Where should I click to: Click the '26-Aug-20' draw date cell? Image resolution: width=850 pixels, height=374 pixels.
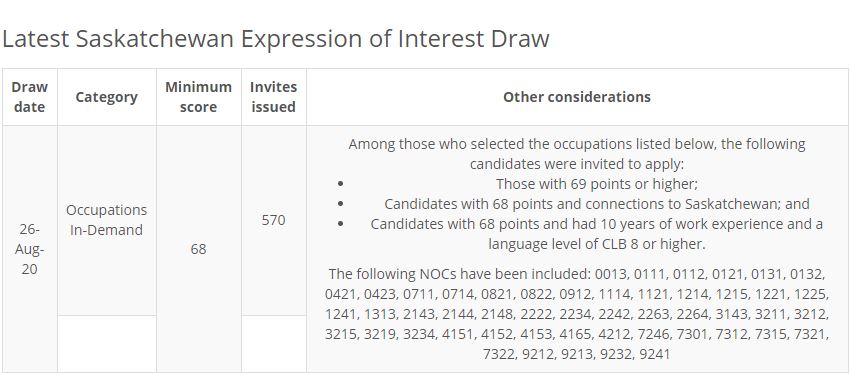click(x=30, y=249)
